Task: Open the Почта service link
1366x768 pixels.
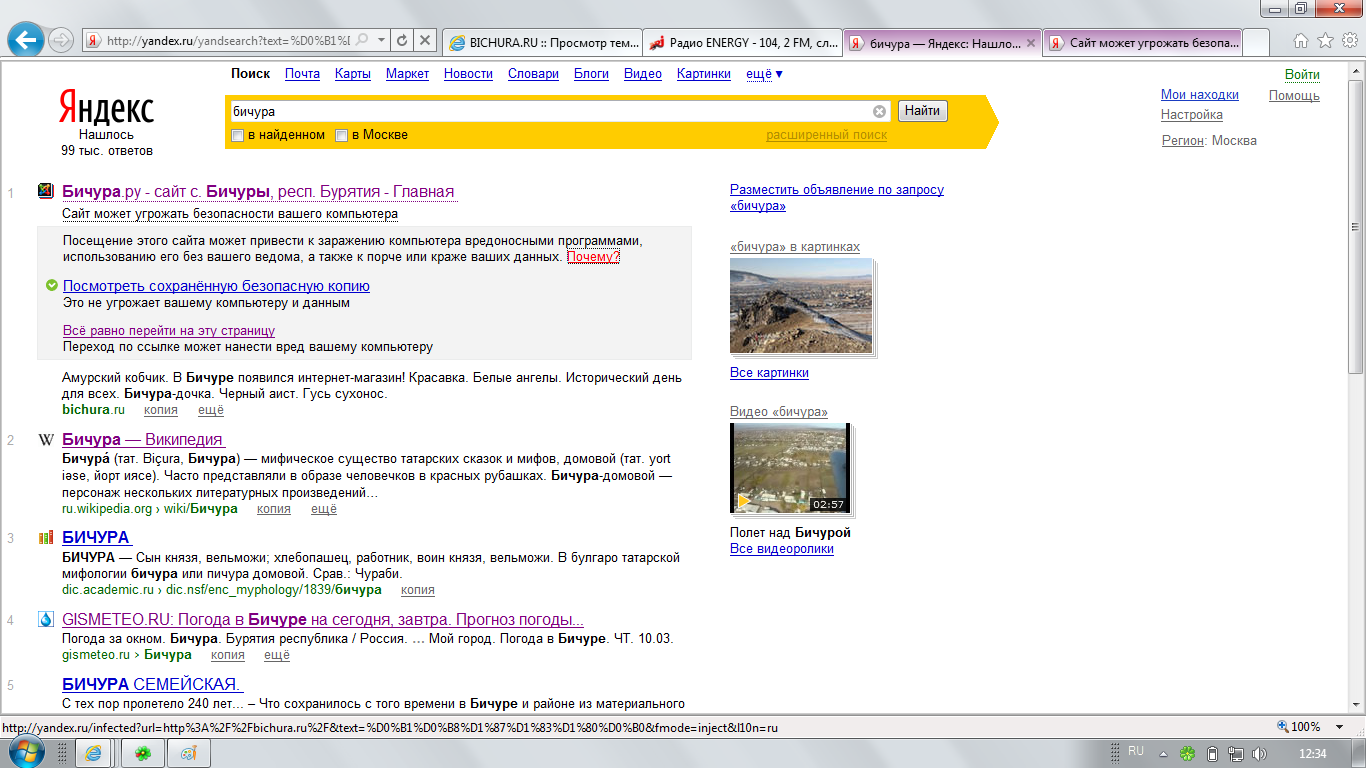Action: click(302, 74)
